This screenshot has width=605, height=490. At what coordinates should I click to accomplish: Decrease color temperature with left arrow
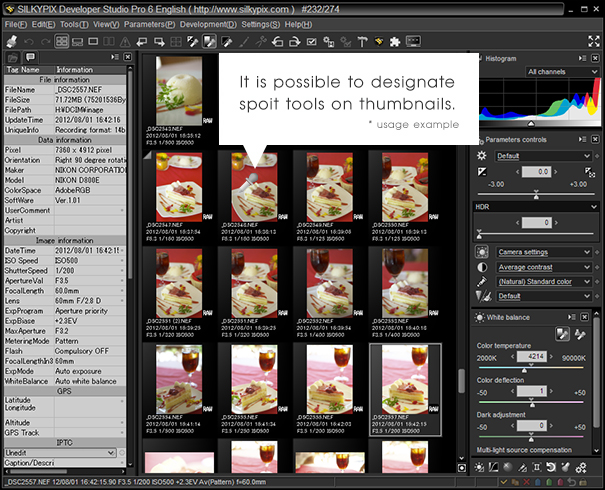[x=512, y=357]
